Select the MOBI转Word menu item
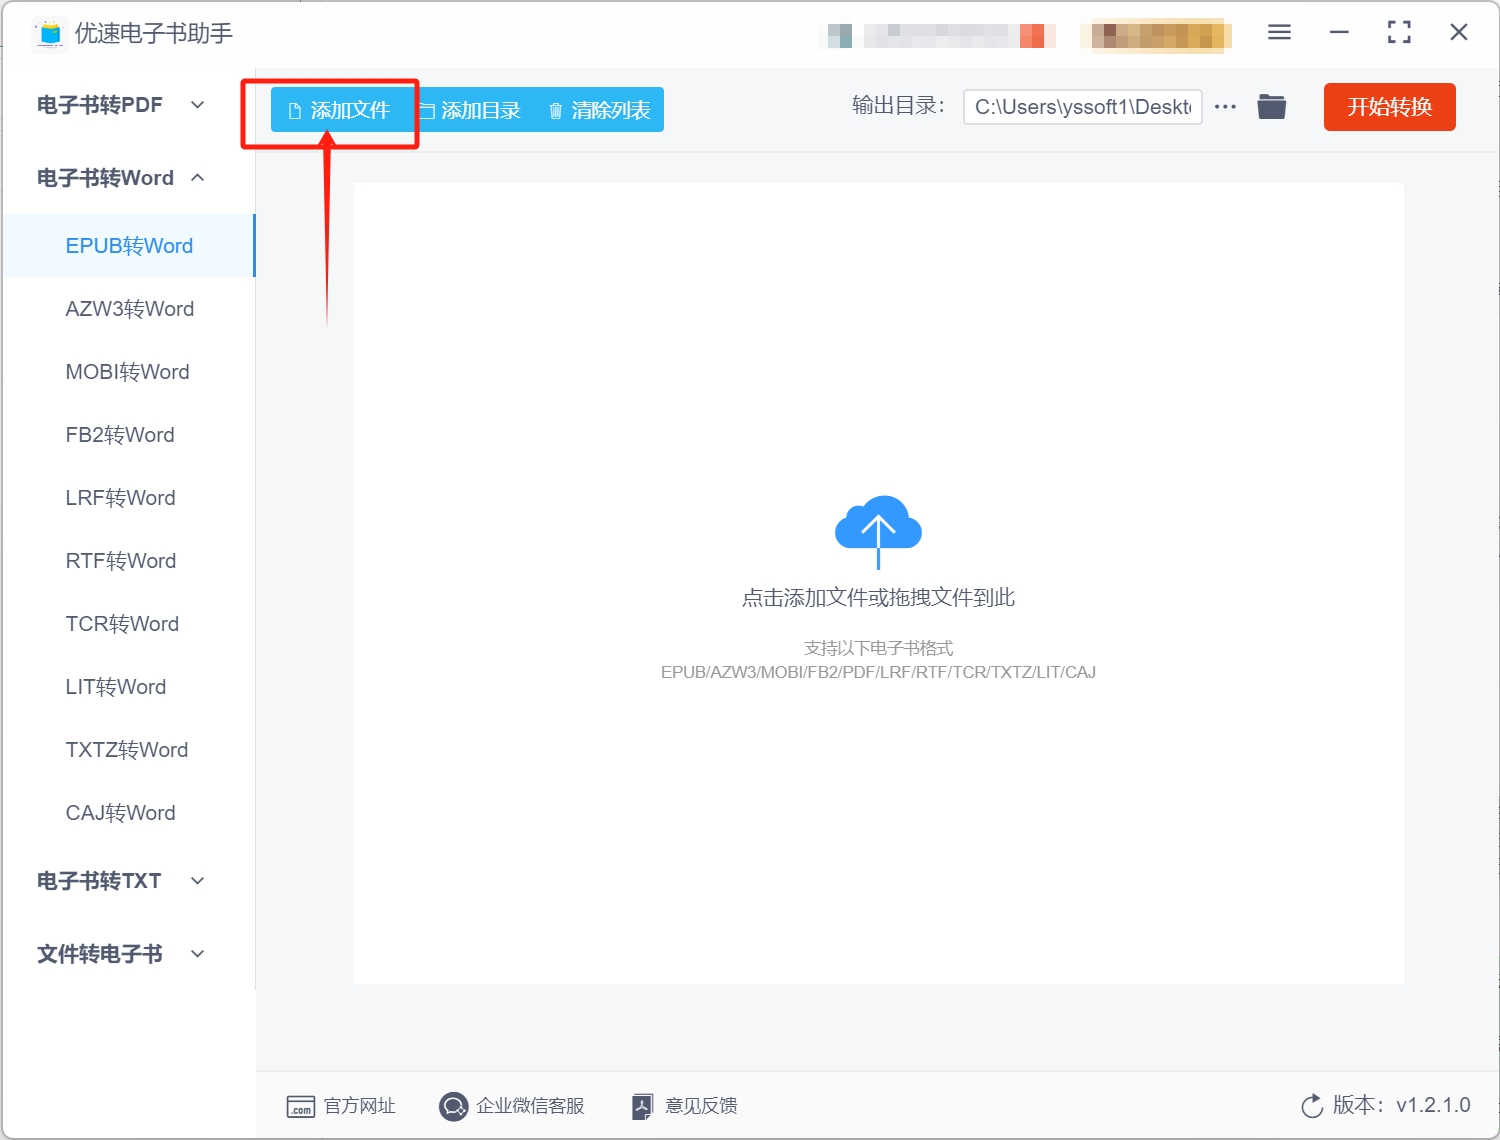Image resolution: width=1500 pixels, height=1140 pixels. click(x=129, y=372)
